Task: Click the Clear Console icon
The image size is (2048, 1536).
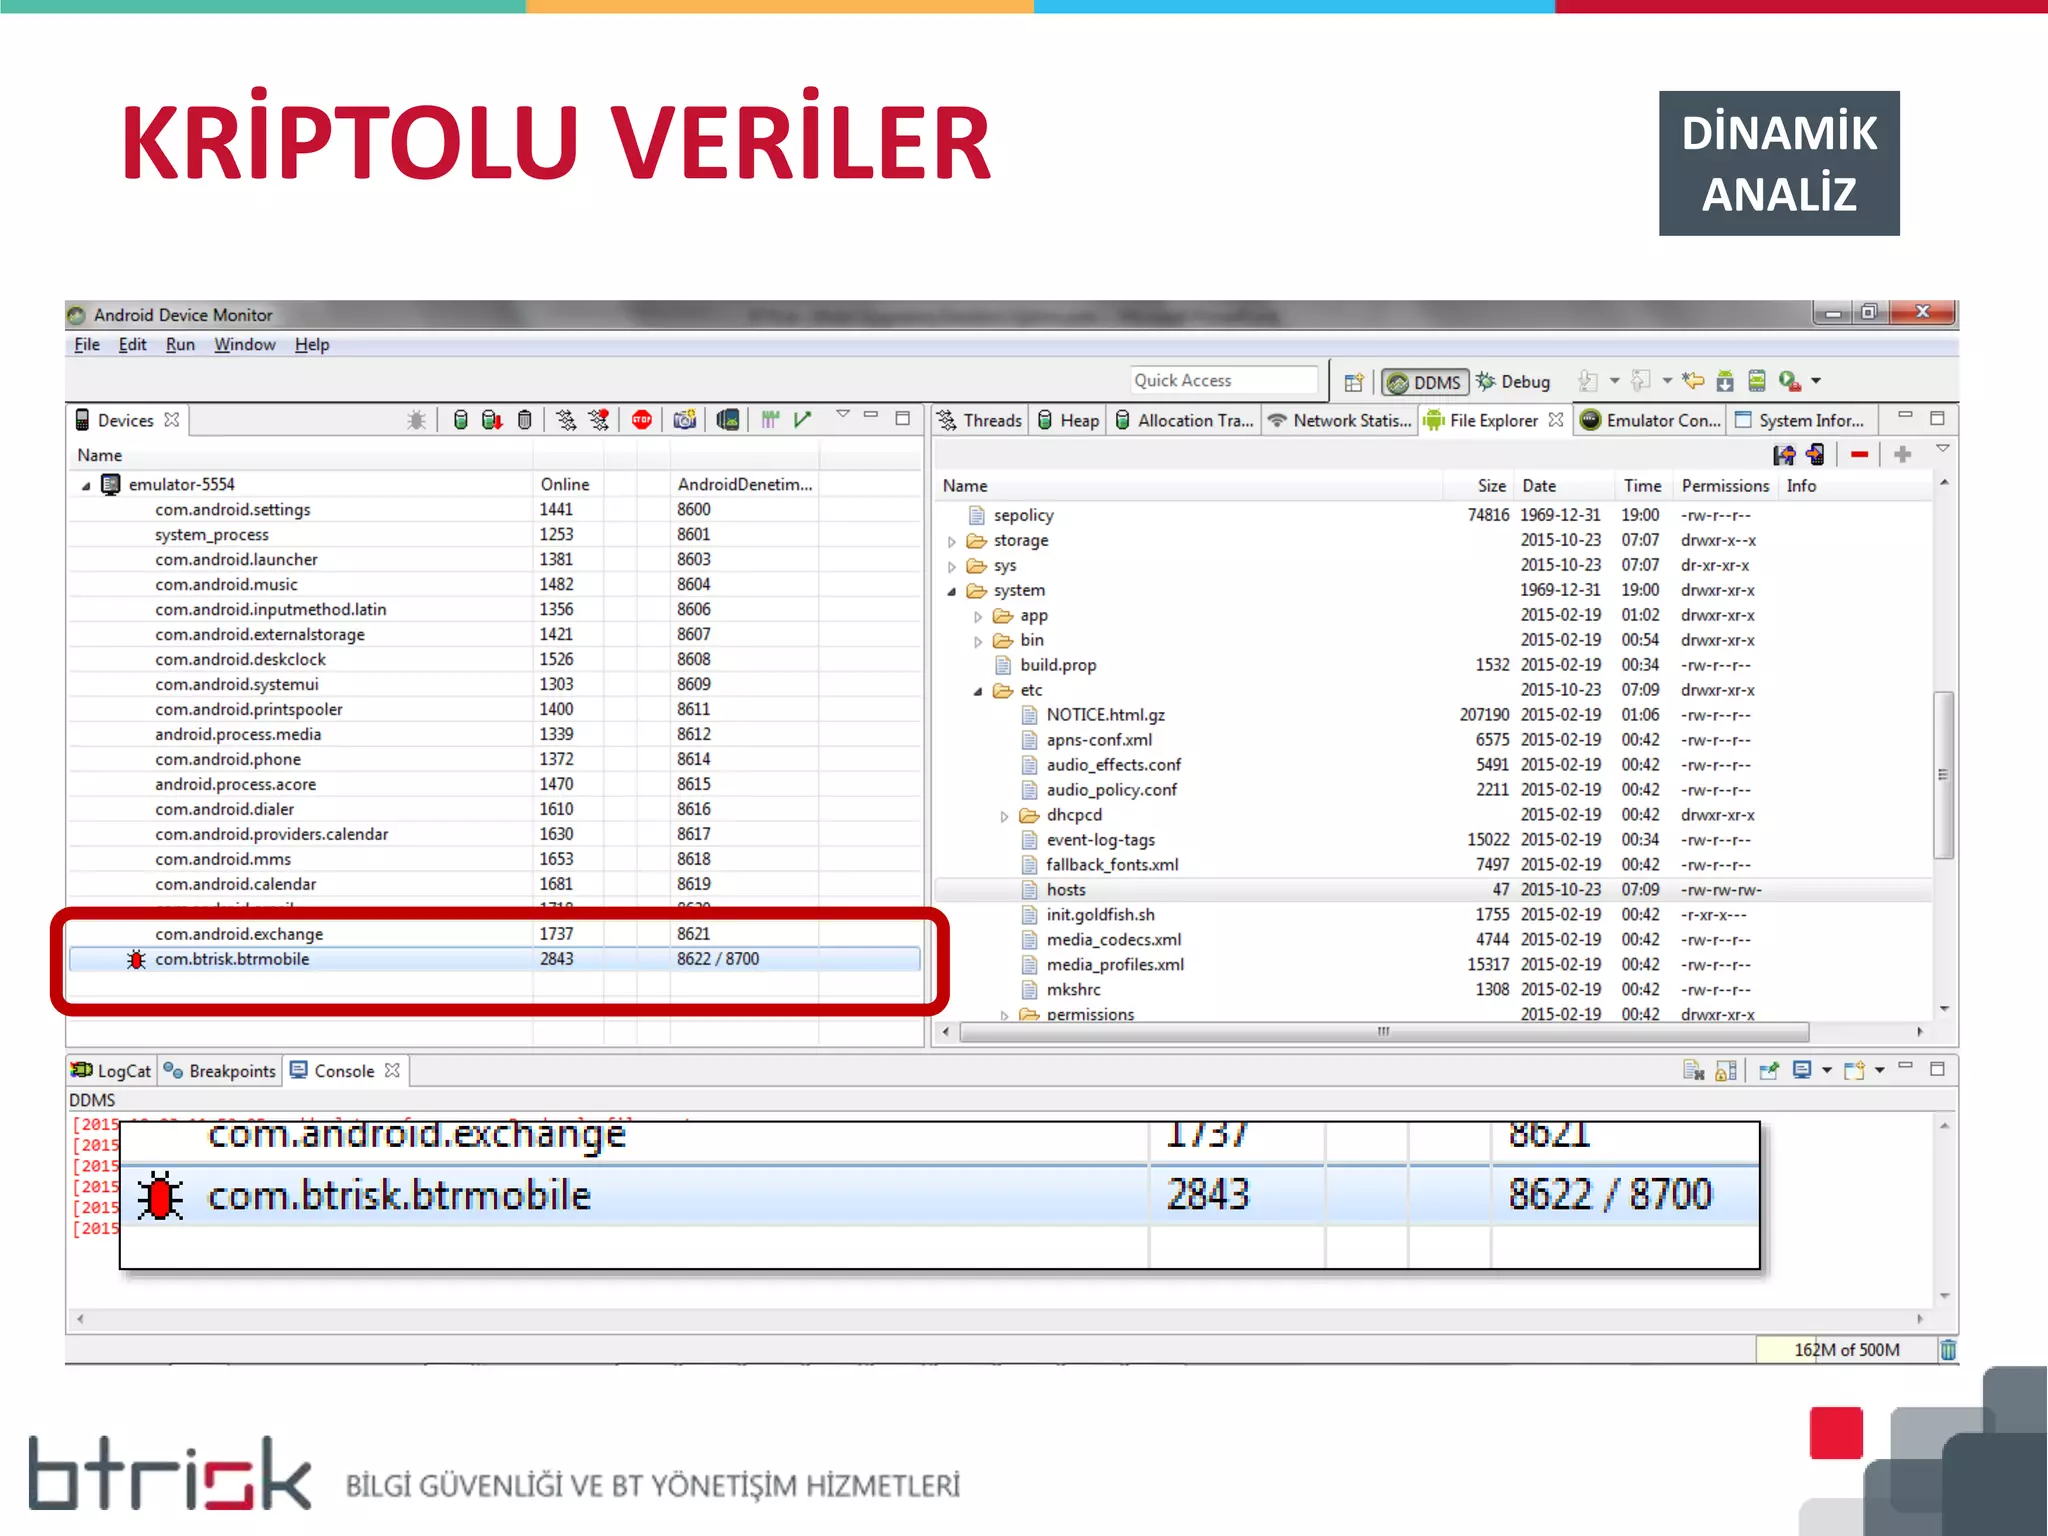Action: coord(1693,1071)
